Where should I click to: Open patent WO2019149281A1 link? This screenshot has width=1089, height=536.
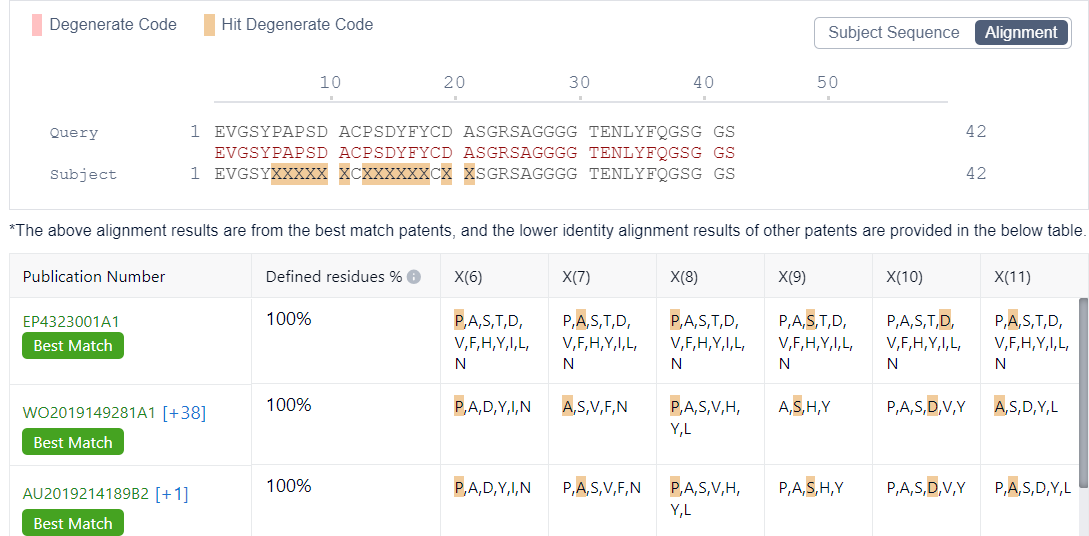point(89,412)
